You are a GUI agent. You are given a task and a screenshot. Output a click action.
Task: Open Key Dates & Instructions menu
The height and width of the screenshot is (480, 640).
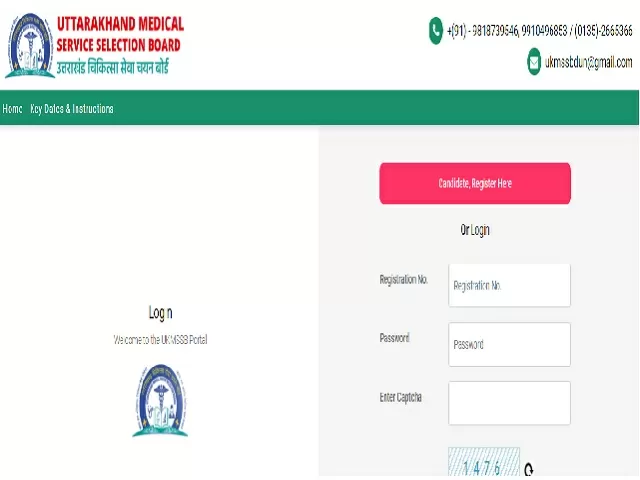[x=72, y=109]
